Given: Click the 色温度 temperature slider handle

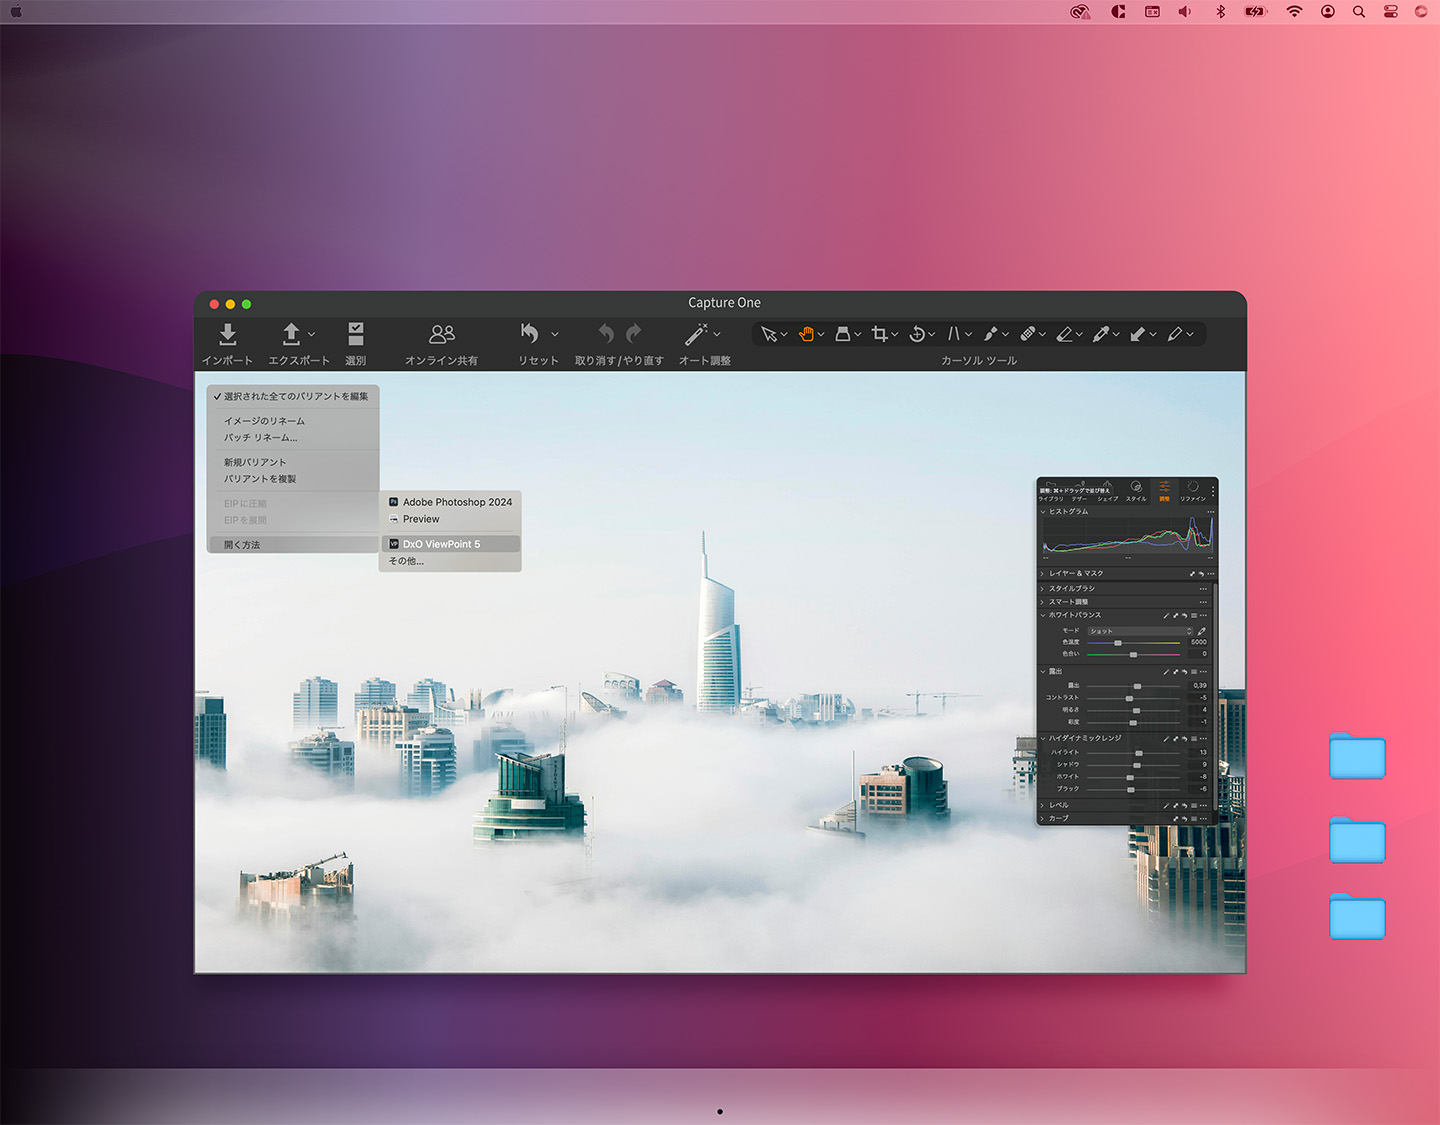Looking at the screenshot, I should tap(1118, 643).
